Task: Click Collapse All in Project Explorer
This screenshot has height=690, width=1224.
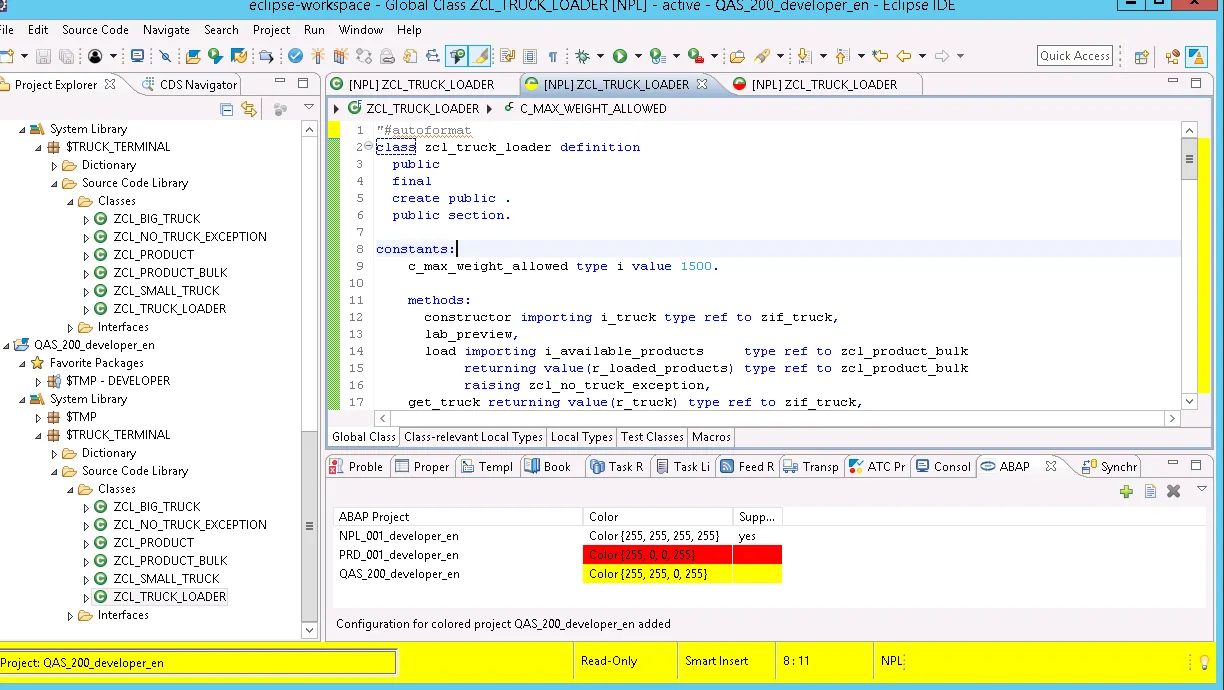Action: pyautogui.click(x=227, y=108)
